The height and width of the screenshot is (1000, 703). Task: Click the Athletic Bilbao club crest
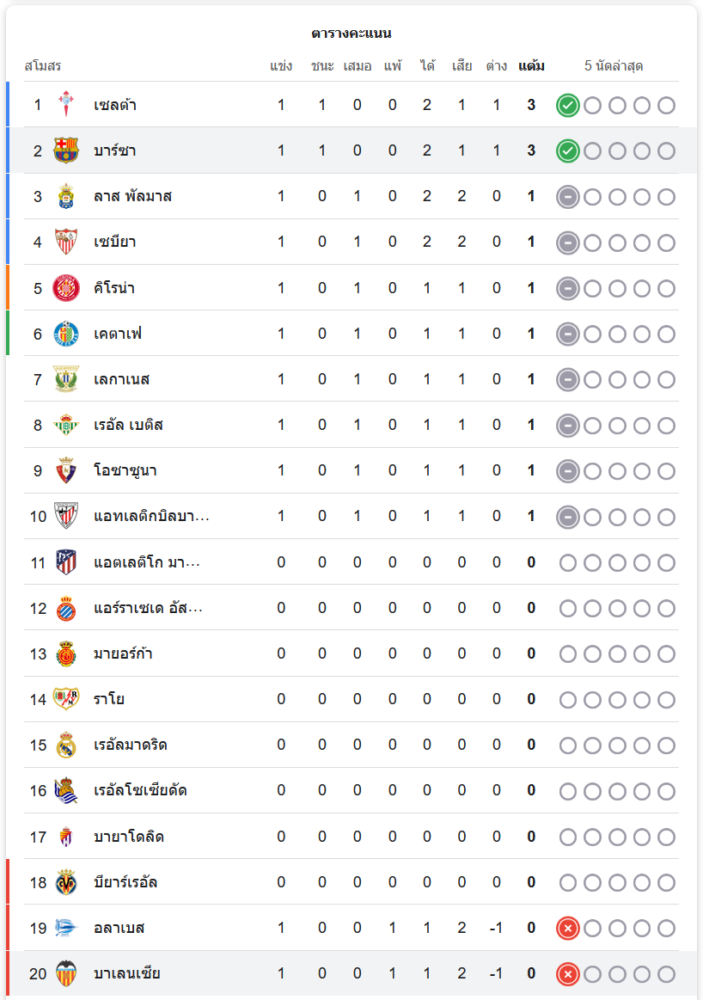[x=66, y=516]
